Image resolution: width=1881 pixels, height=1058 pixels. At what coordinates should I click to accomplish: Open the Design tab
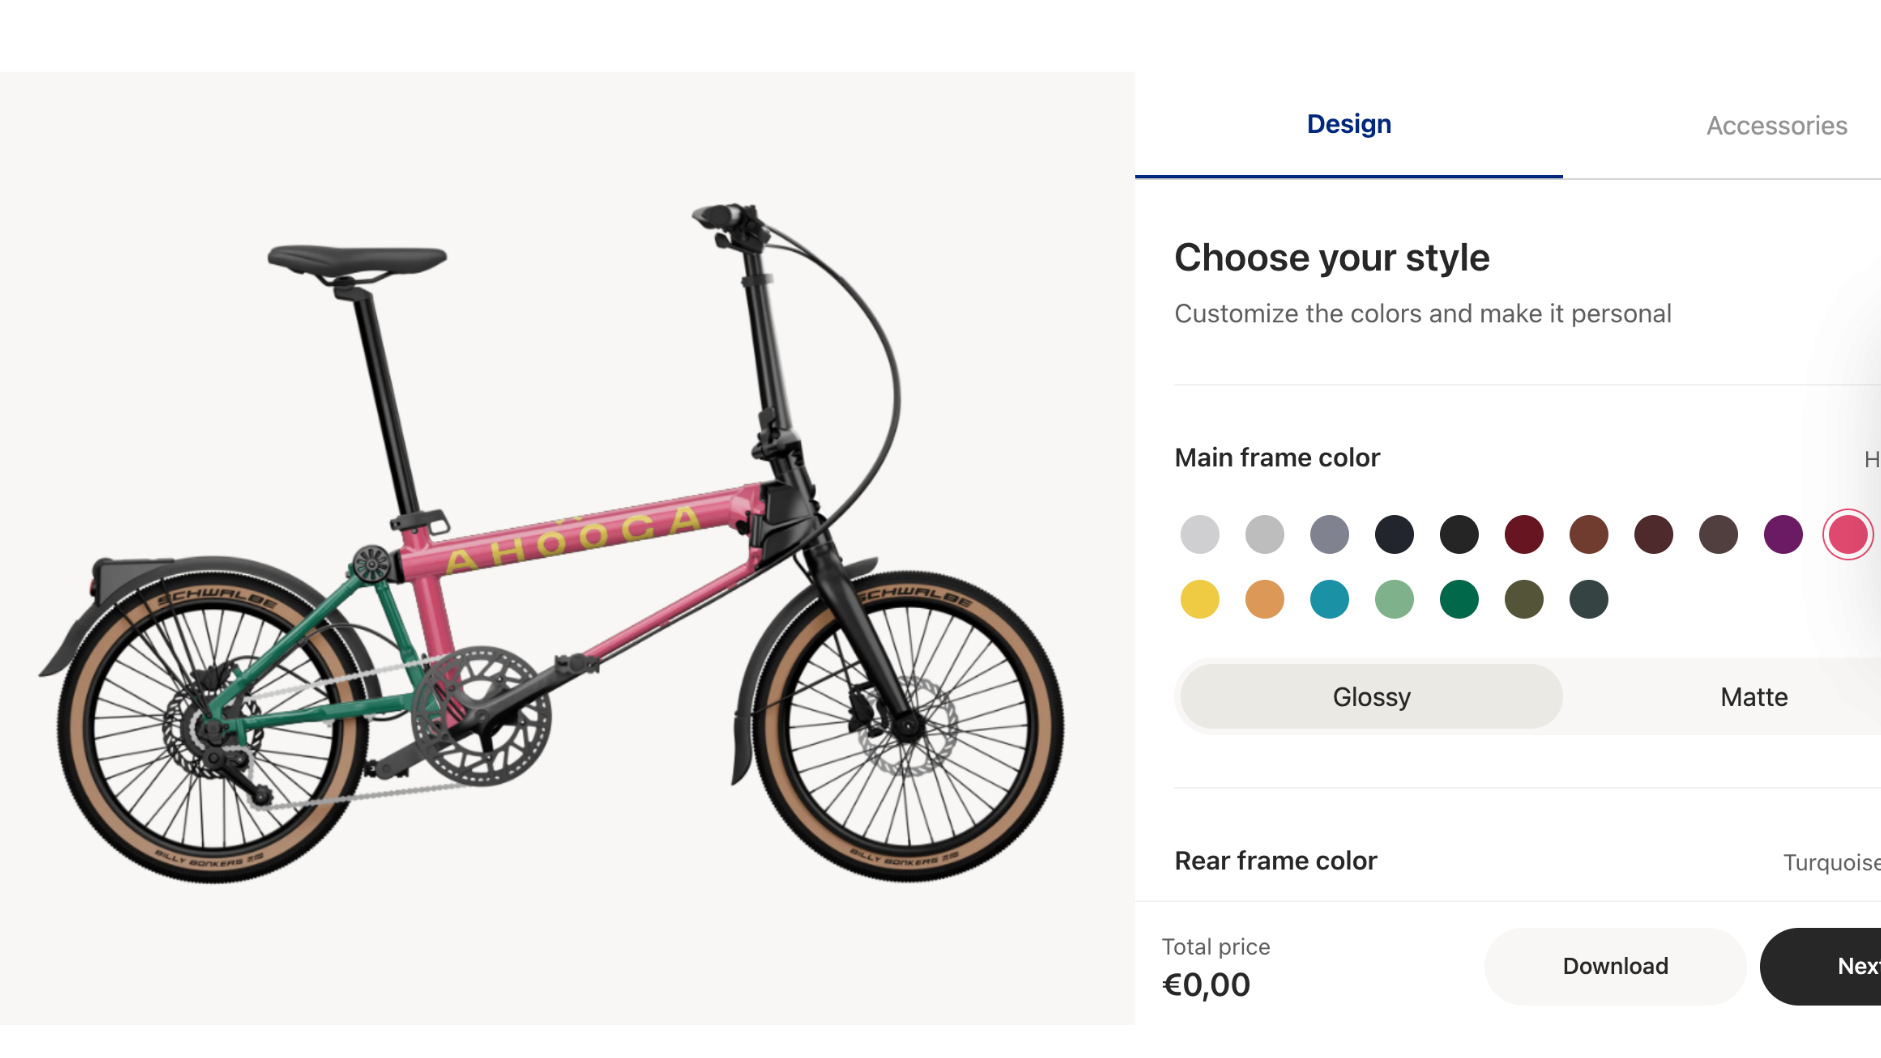[1349, 125]
